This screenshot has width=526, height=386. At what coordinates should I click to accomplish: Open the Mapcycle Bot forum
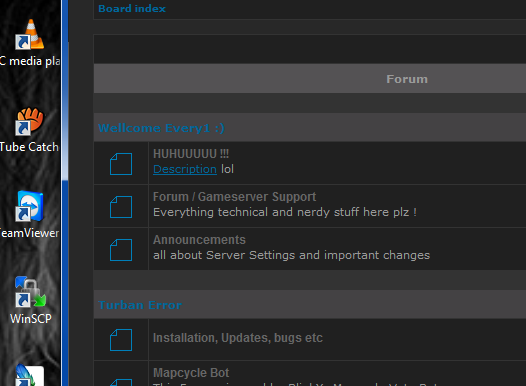[x=191, y=373]
